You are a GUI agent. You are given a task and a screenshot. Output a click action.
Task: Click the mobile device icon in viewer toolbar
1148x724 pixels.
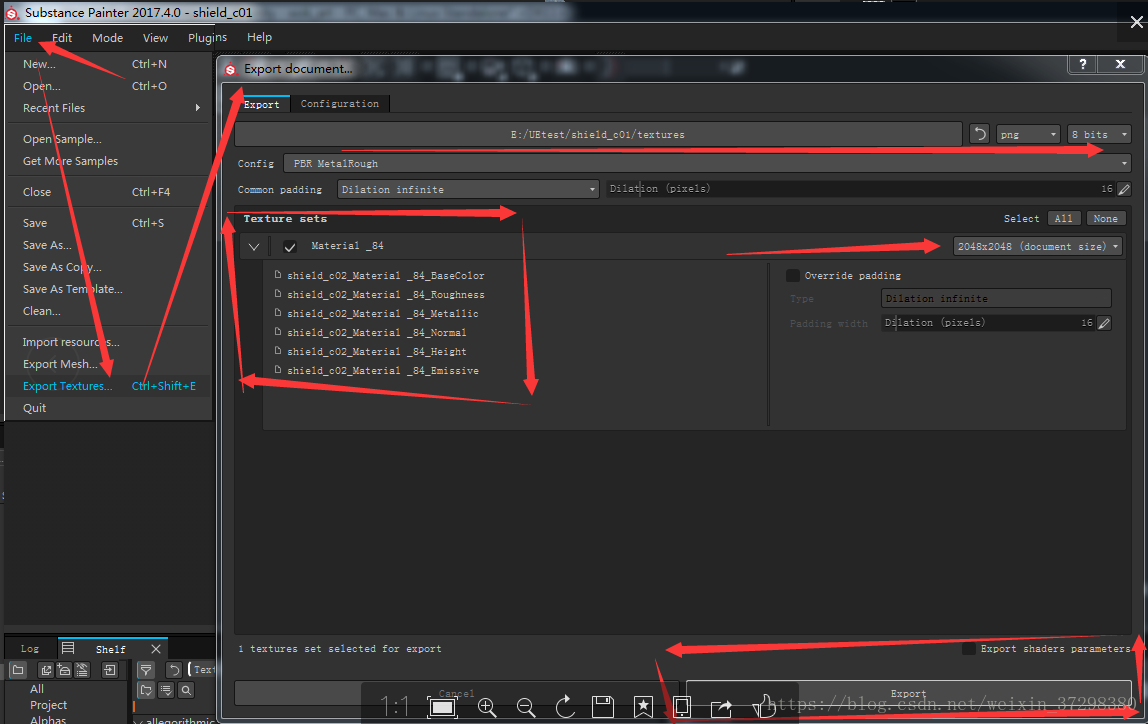682,706
